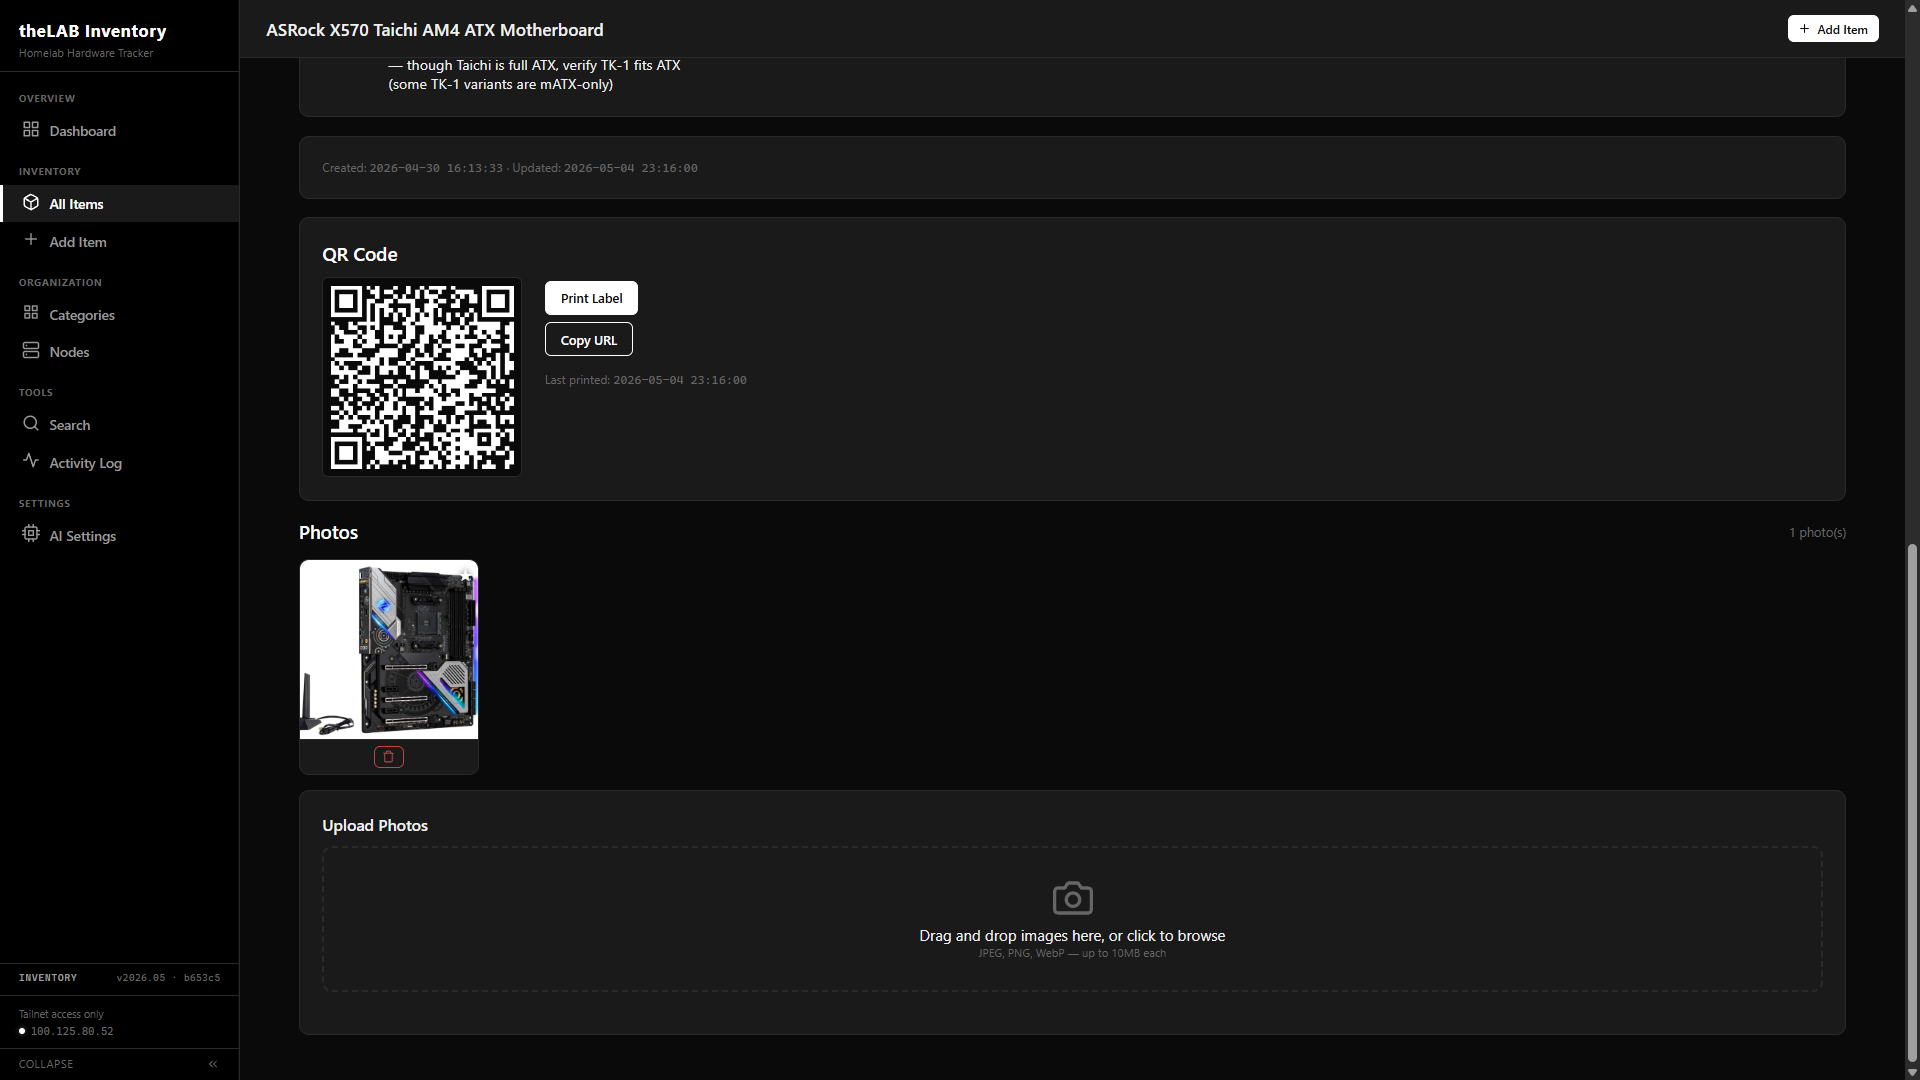Viewport: 1920px width, 1080px height.
Task: Collapse sidebar using double chevron icon
Action: coord(213,1064)
